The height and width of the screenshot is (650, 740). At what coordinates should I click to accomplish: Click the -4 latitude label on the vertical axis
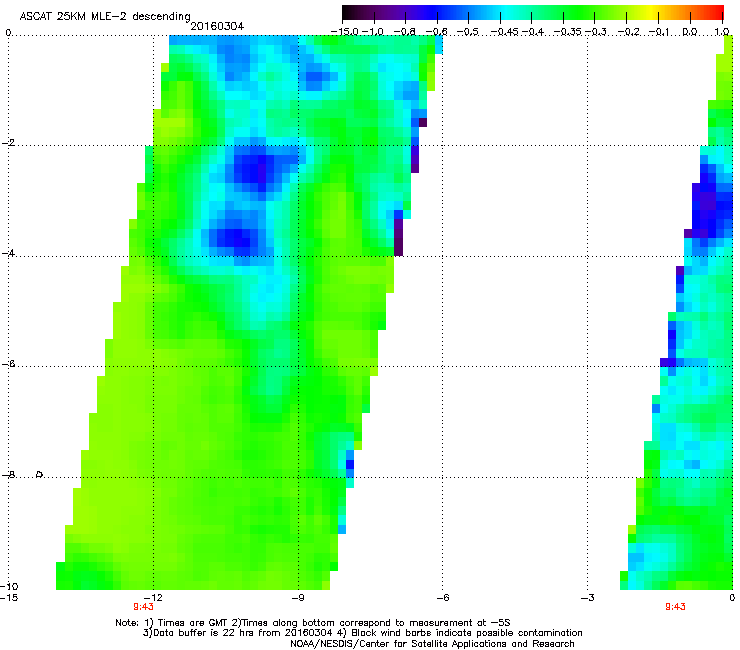click(x=8, y=253)
